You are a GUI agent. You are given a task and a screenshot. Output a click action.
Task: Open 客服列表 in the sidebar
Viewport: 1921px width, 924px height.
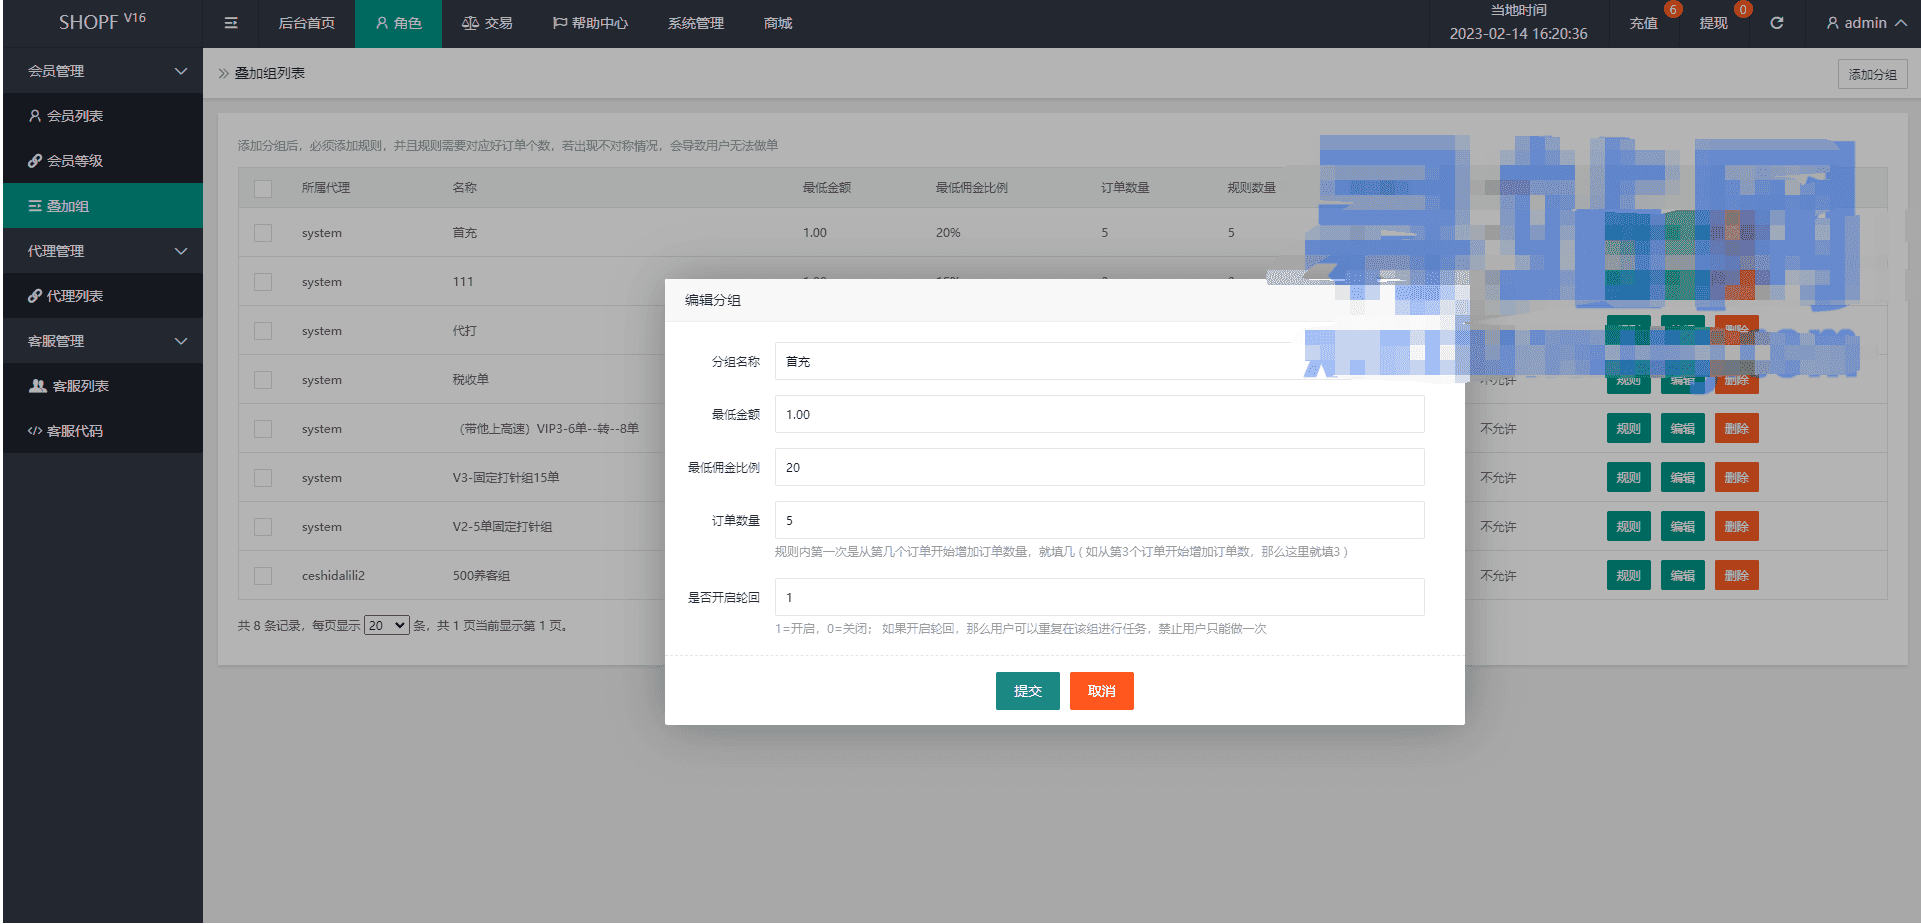click(80, 386)
